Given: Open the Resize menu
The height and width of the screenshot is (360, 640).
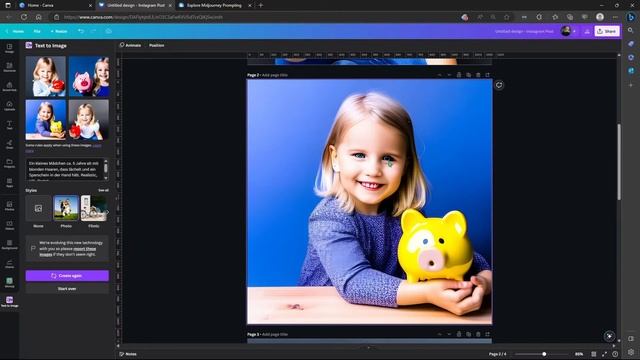Looking at the screenshot, I should coord(59,31).
